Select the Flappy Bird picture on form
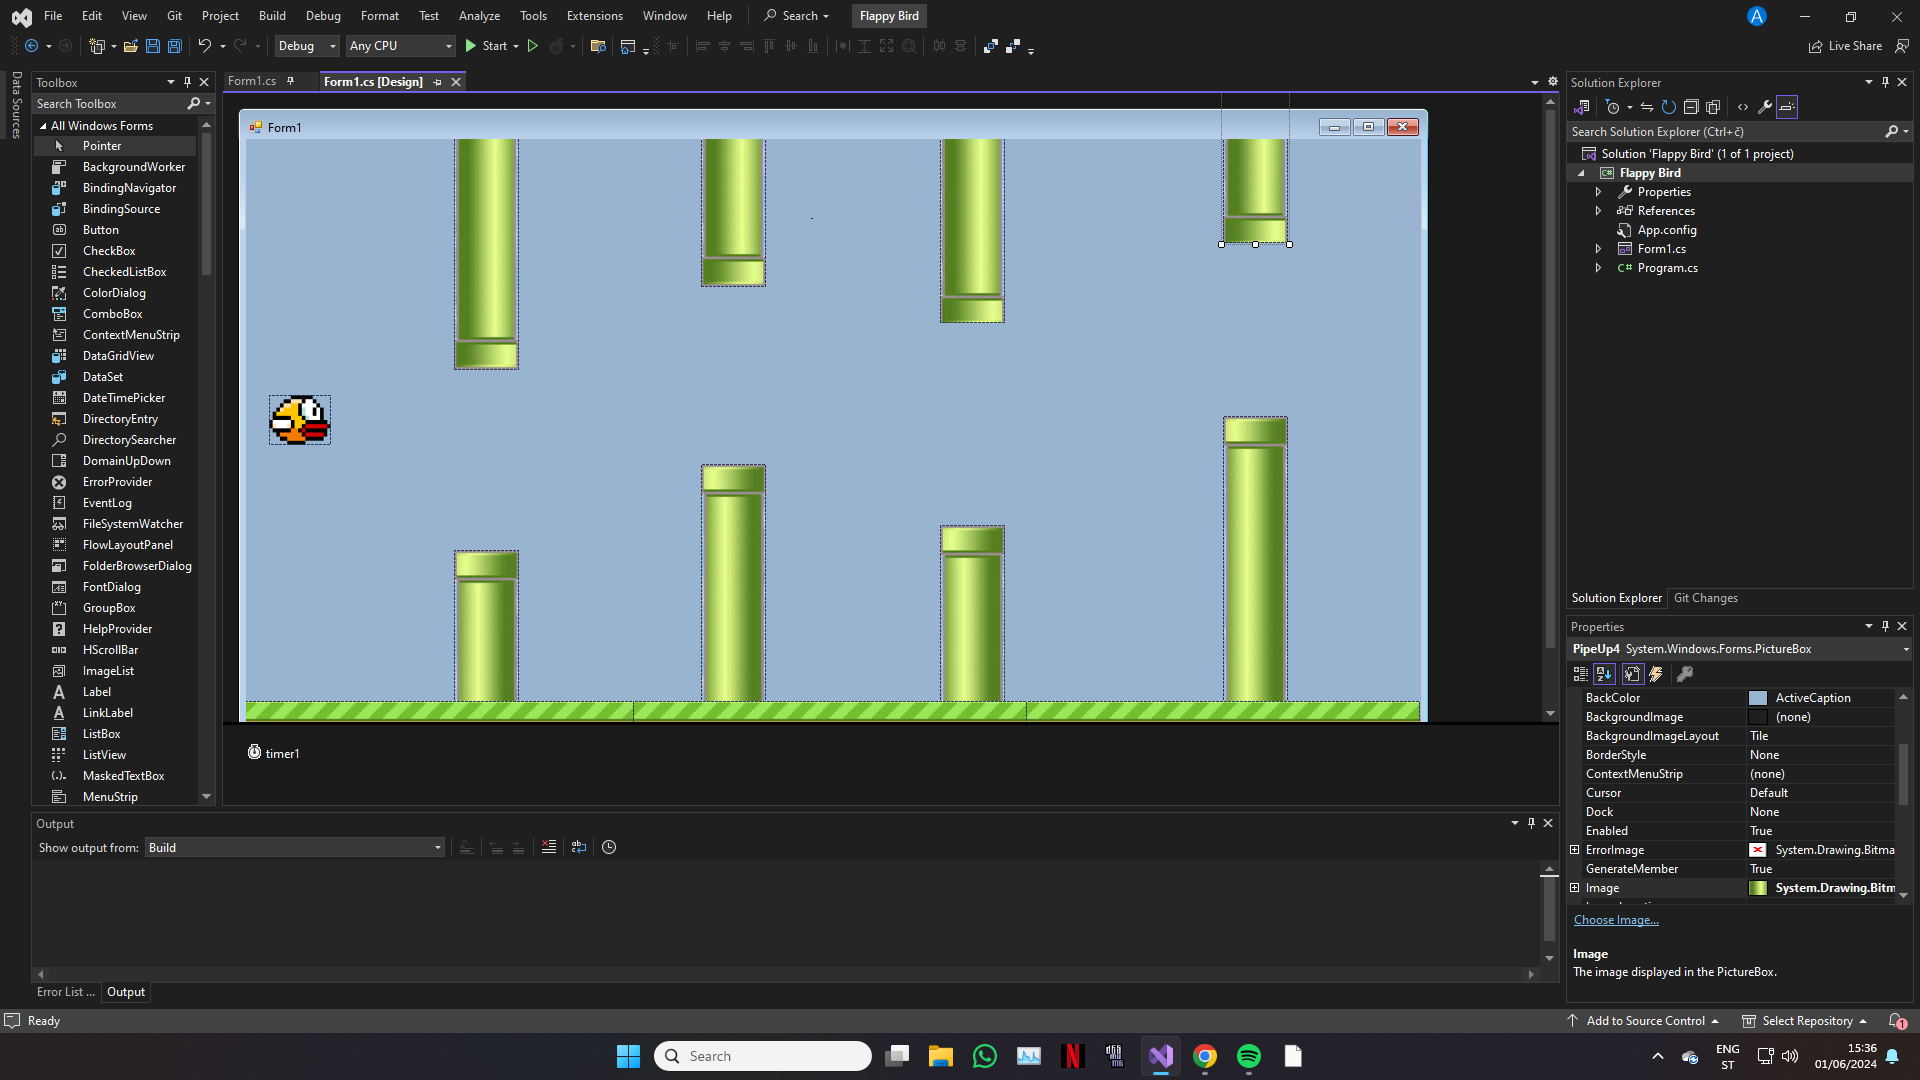The width and height of the screenshot is (1920, 1080). coord(300,420)
